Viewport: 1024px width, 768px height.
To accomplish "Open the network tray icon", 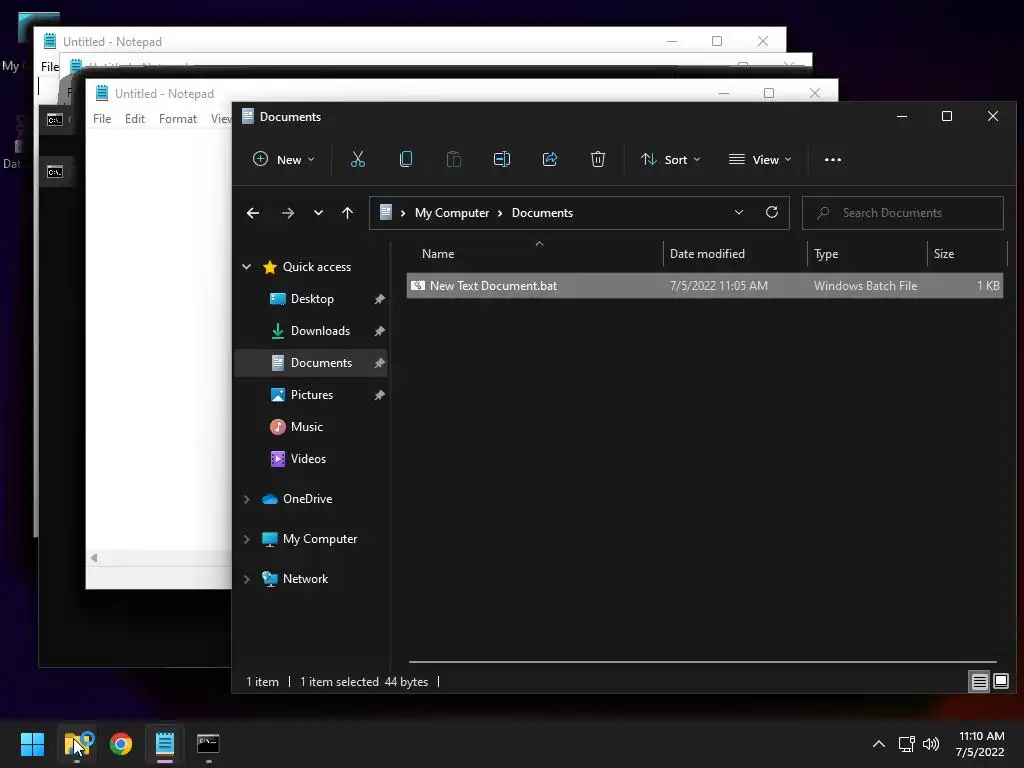I will [906, 744].
